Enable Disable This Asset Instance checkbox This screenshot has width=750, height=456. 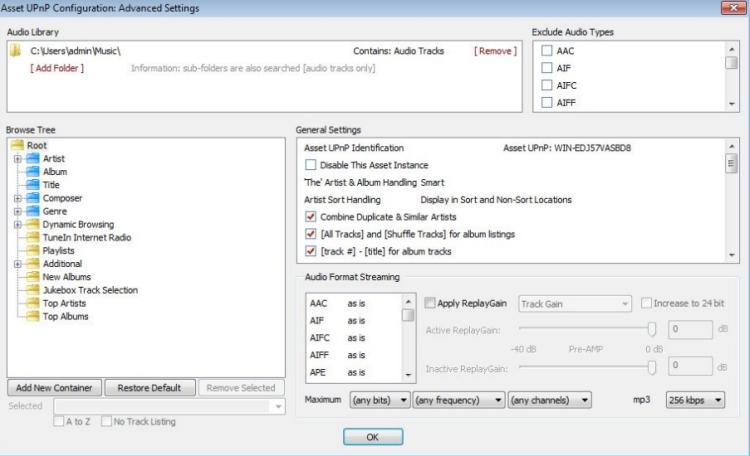pyautogui.click(x=310, y=165)
